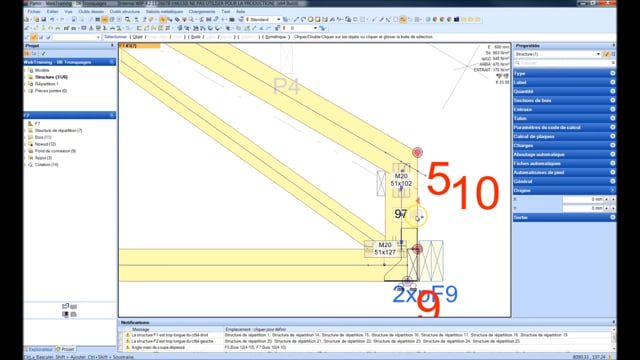The height and width of the screenshot is (360, 640).
Task: Click the save disk icon in toolbar
Action: click(x=44, y=19)
